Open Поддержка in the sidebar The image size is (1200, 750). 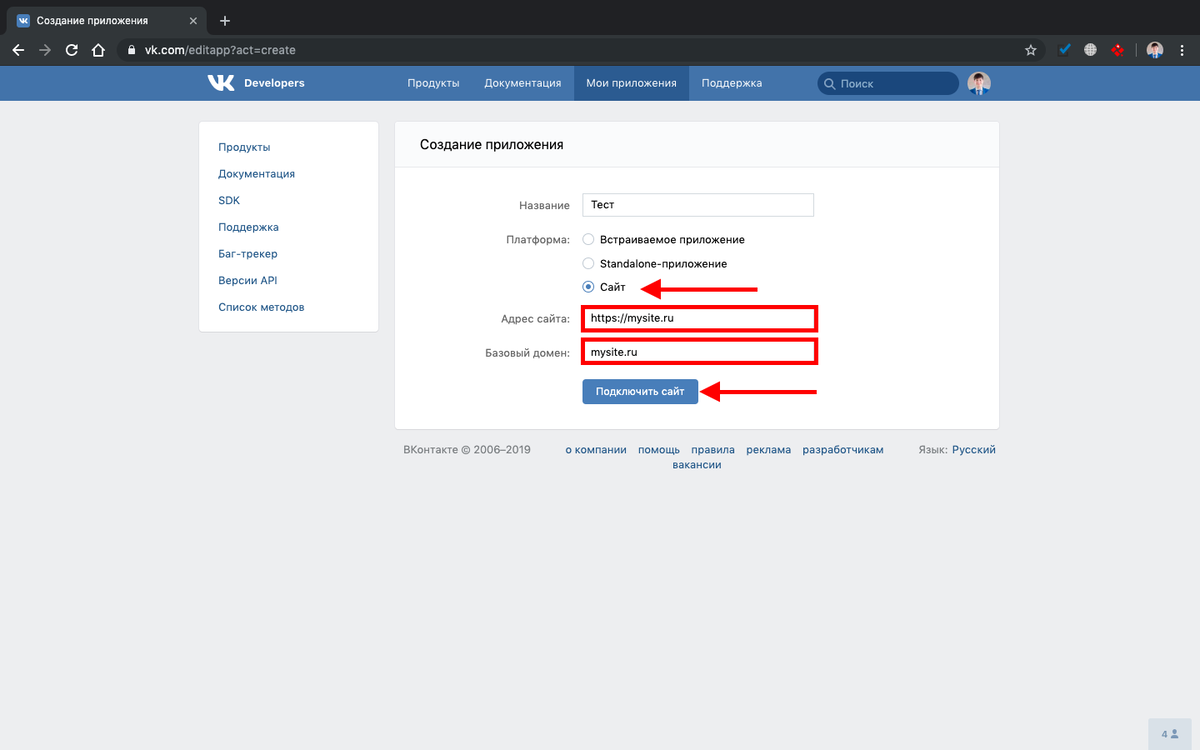(248, 227)
